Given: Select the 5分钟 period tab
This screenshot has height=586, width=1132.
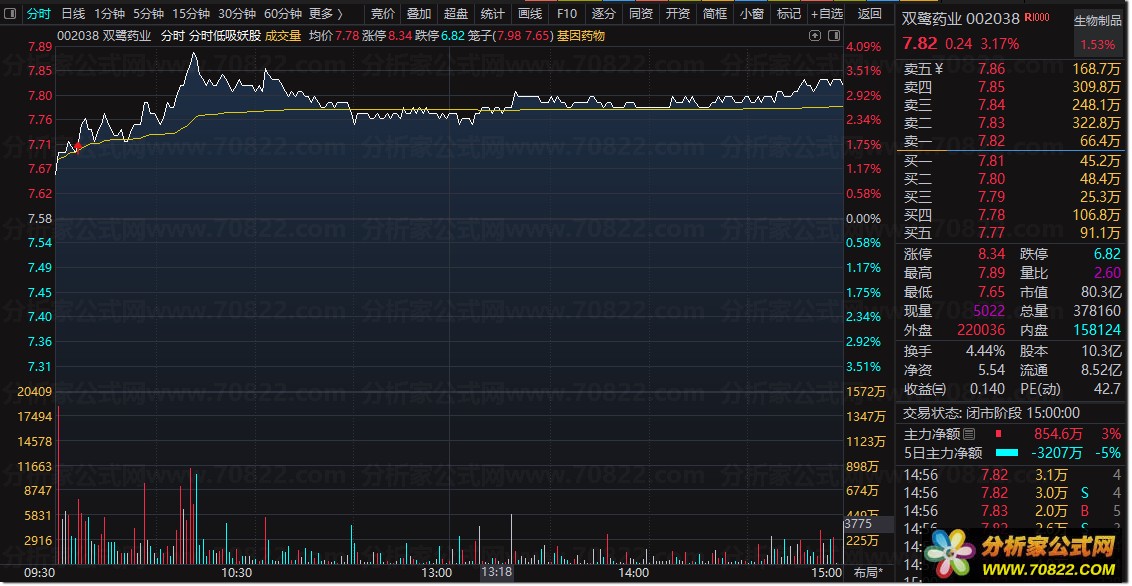Looking at the screenshot, I should click(148, 14).
